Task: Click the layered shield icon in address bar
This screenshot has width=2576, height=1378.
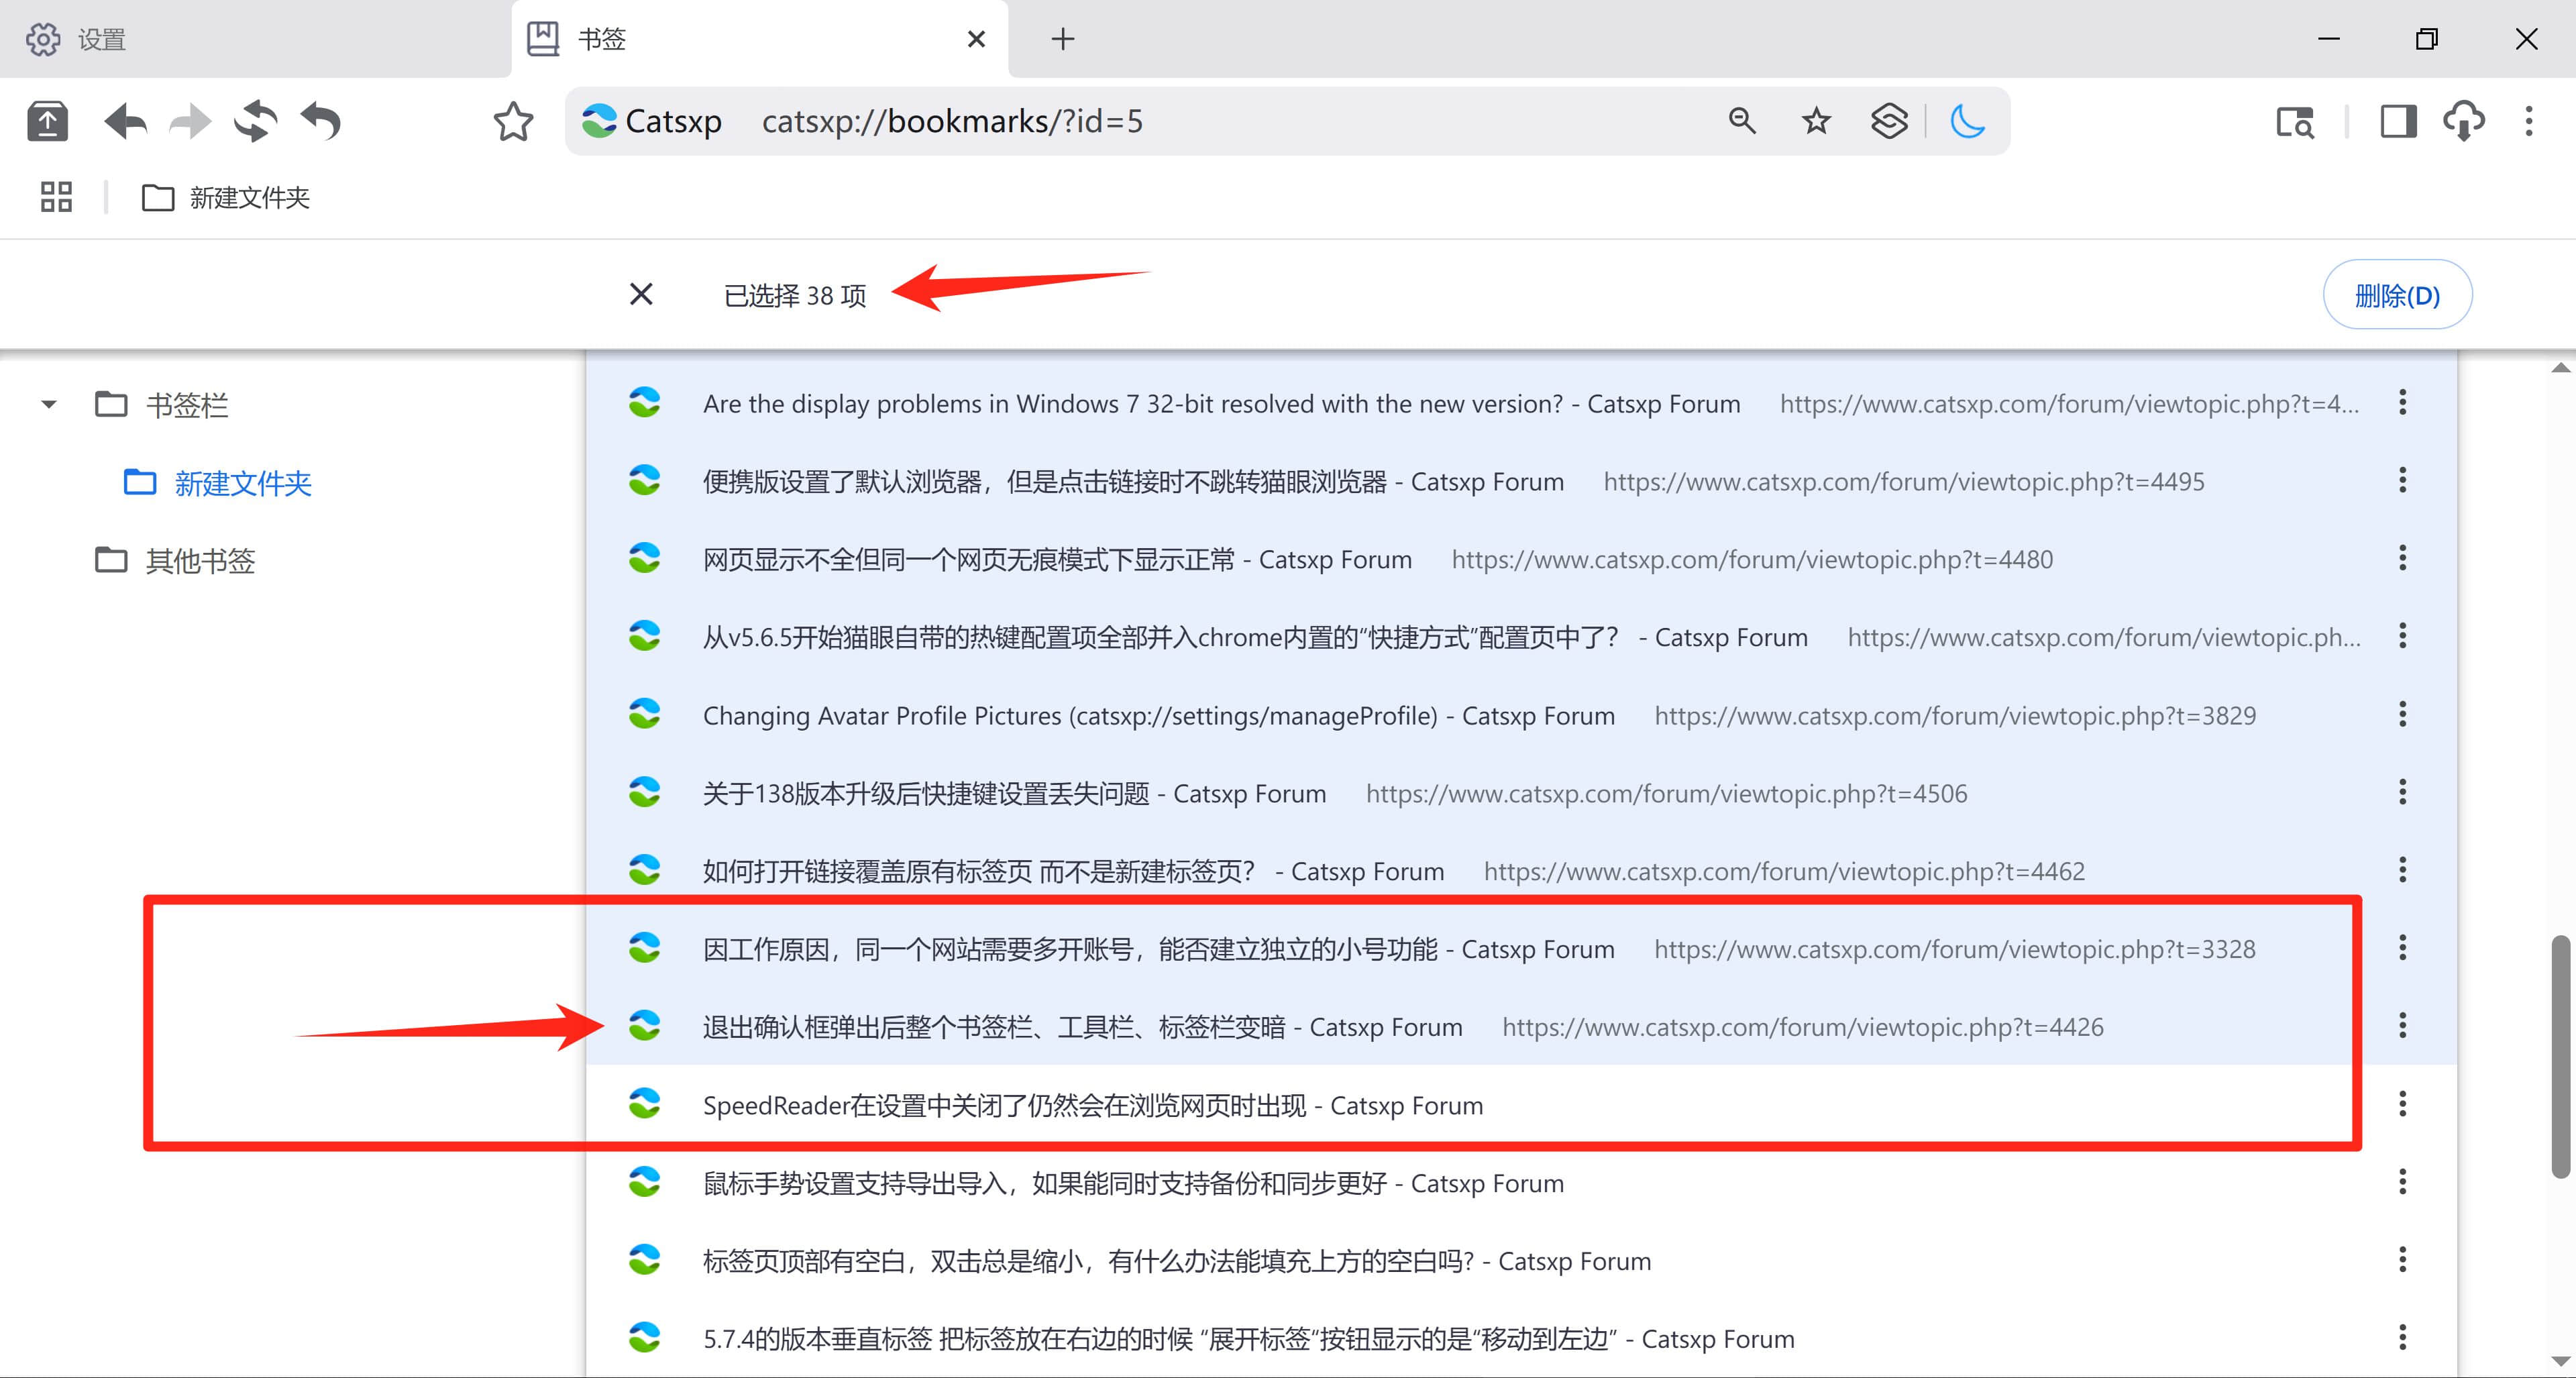Action: 1889,121
